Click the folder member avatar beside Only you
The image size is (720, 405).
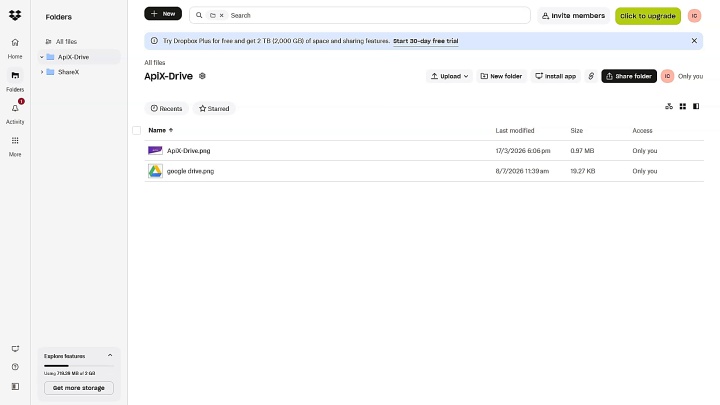[x=667, y=76]
